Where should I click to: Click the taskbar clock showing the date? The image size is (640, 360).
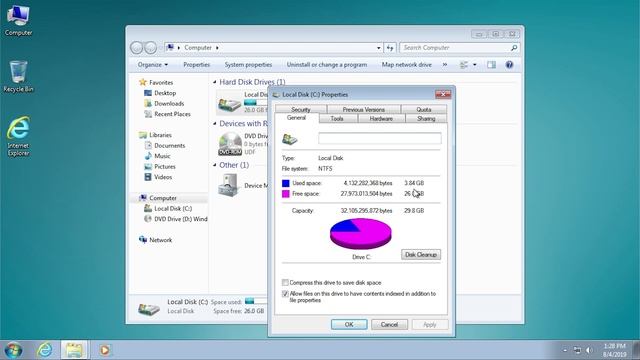tap(614, 350)
